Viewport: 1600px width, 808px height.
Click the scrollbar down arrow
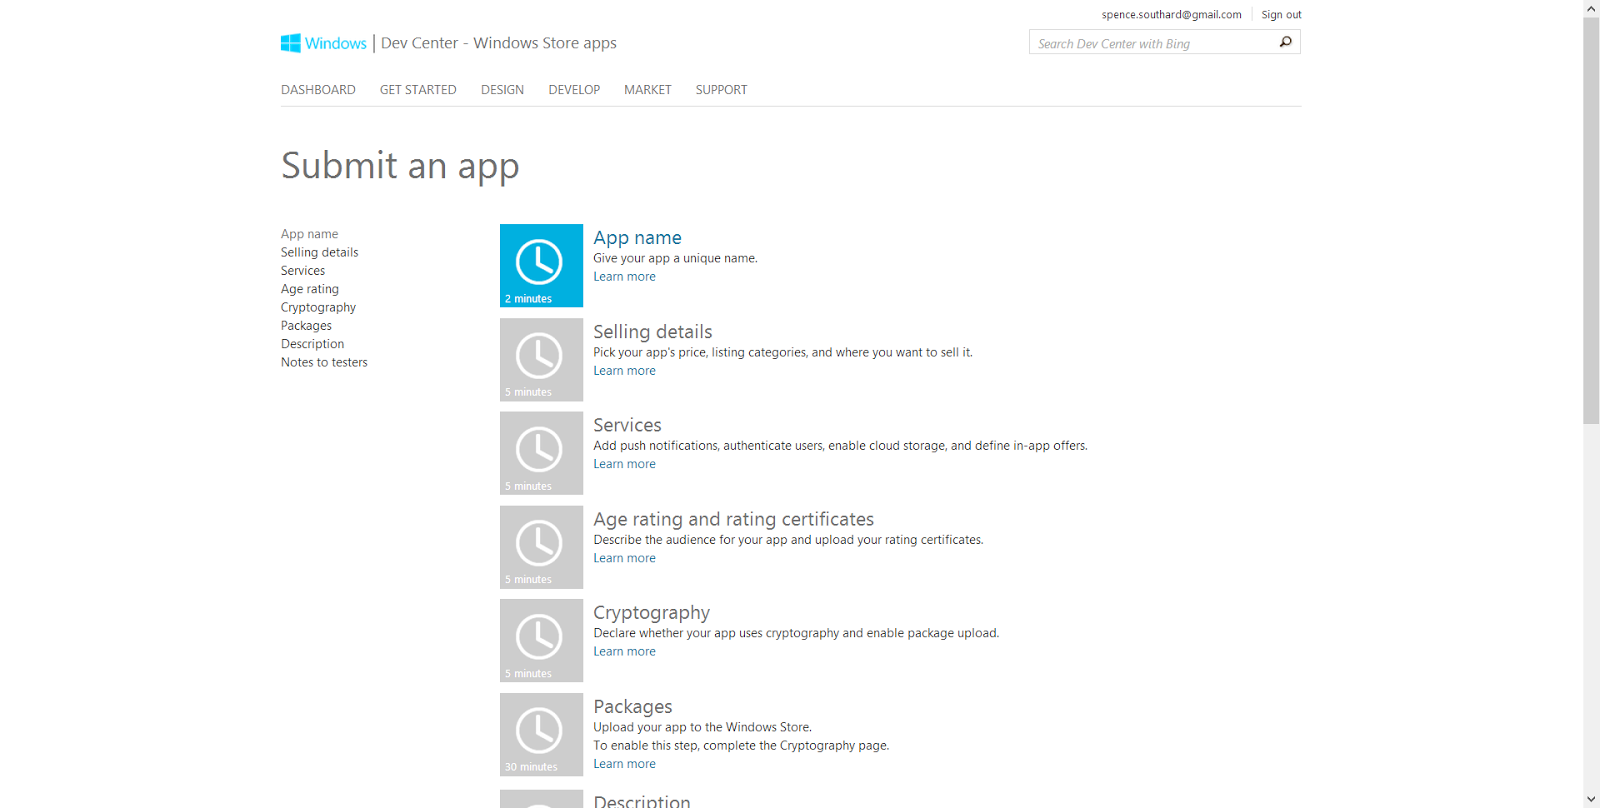click(1591, 799)
